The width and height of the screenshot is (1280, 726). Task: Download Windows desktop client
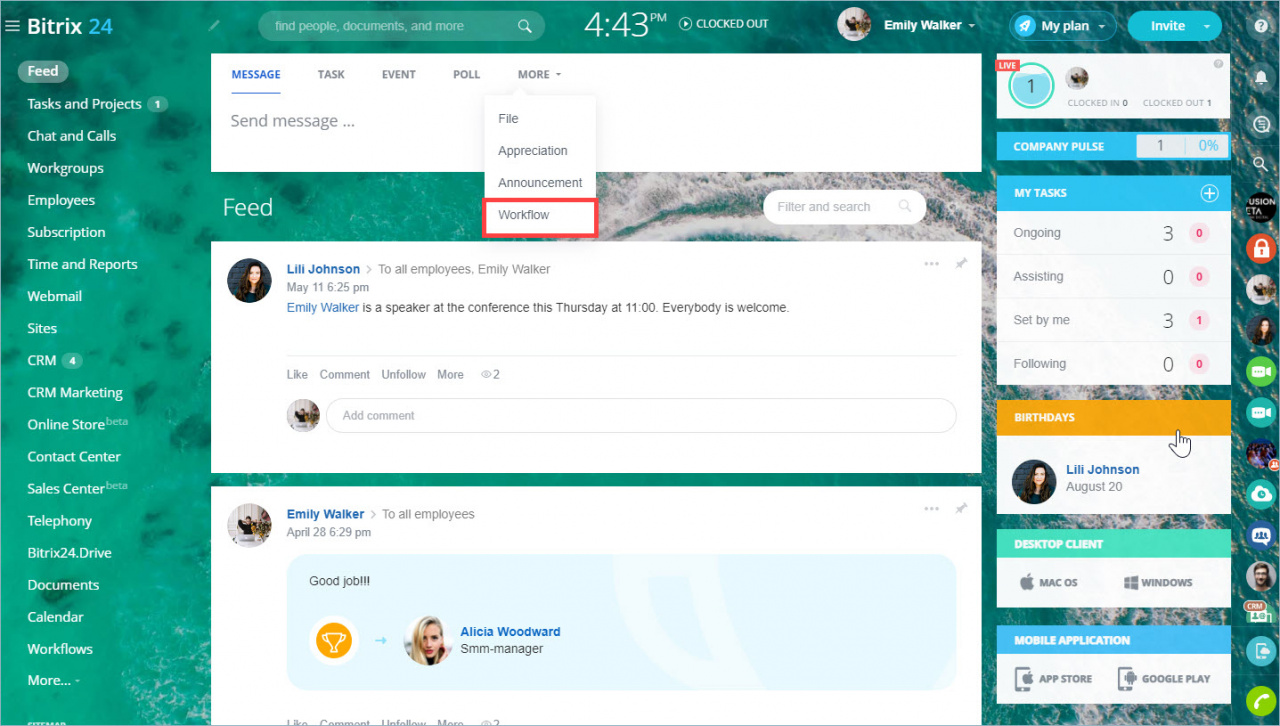click(1158, 582)
